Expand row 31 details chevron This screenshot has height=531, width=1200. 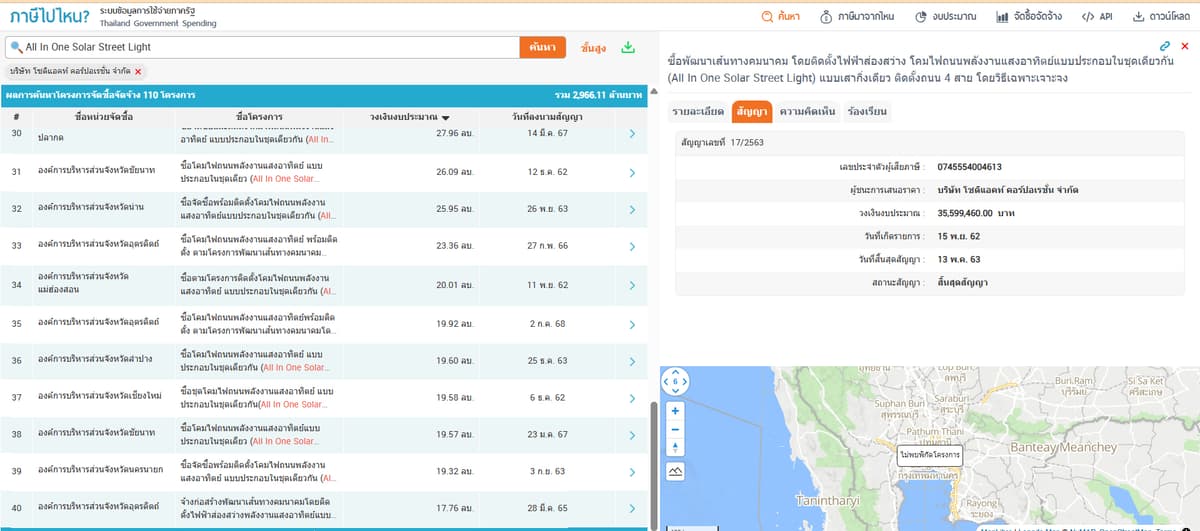click(632, 173)
